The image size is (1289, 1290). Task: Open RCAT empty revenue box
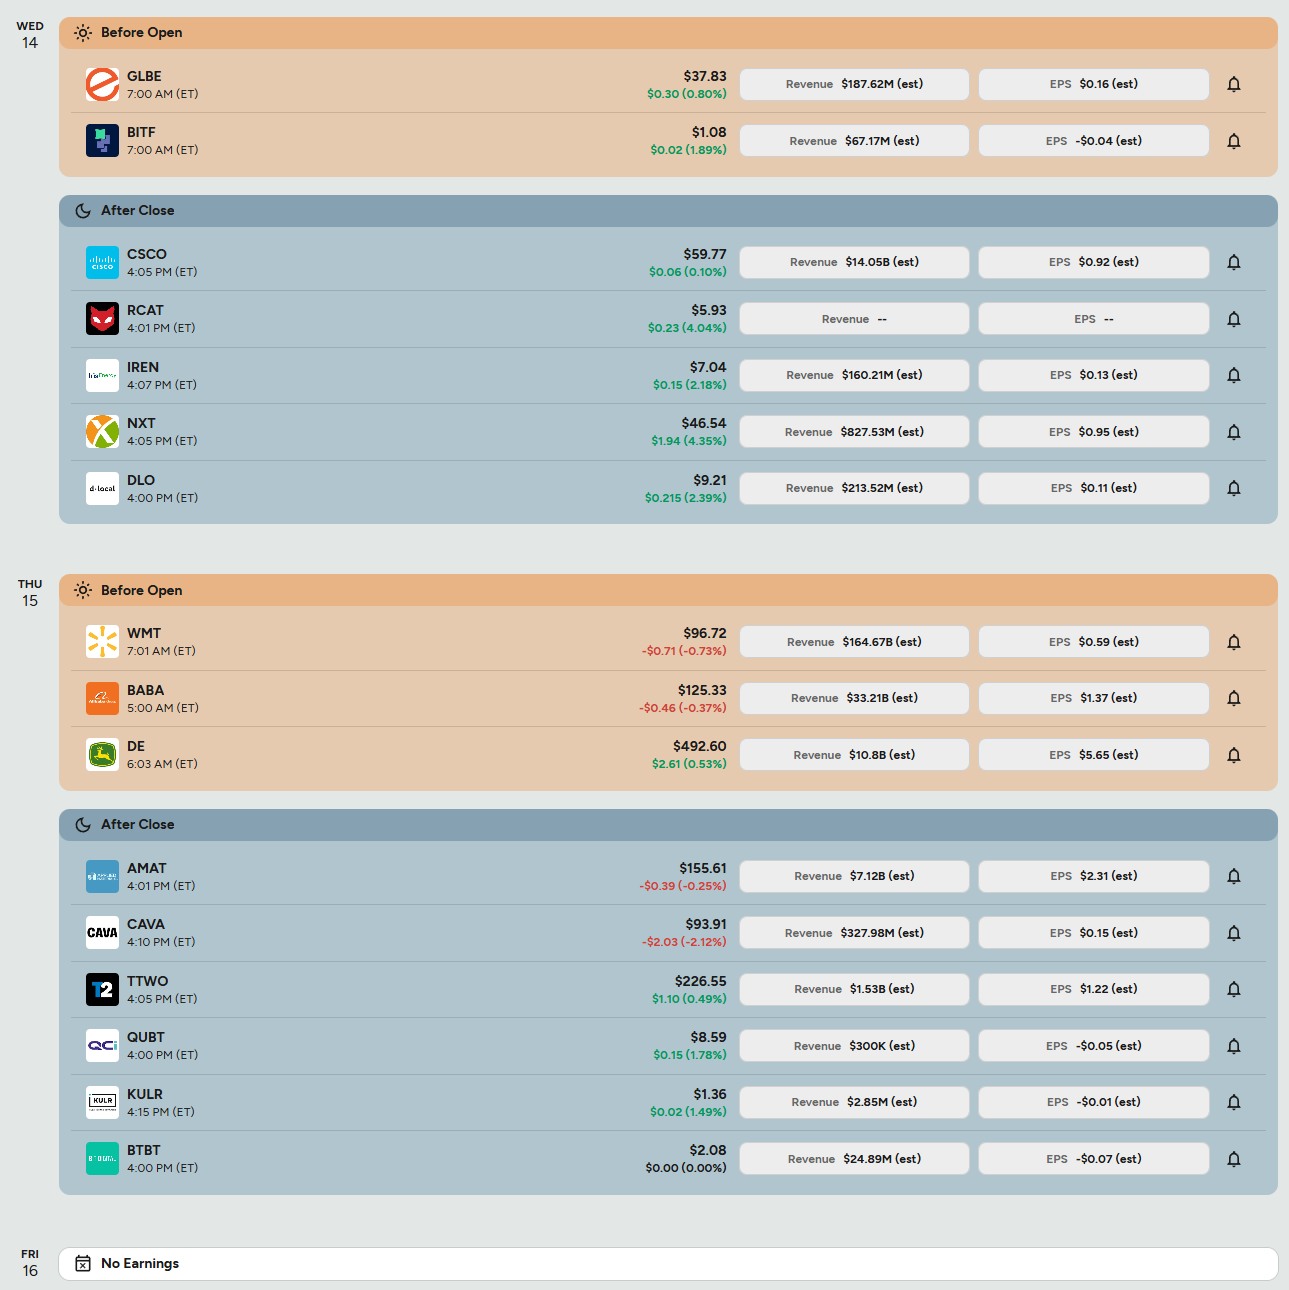[x=854, y=319]
